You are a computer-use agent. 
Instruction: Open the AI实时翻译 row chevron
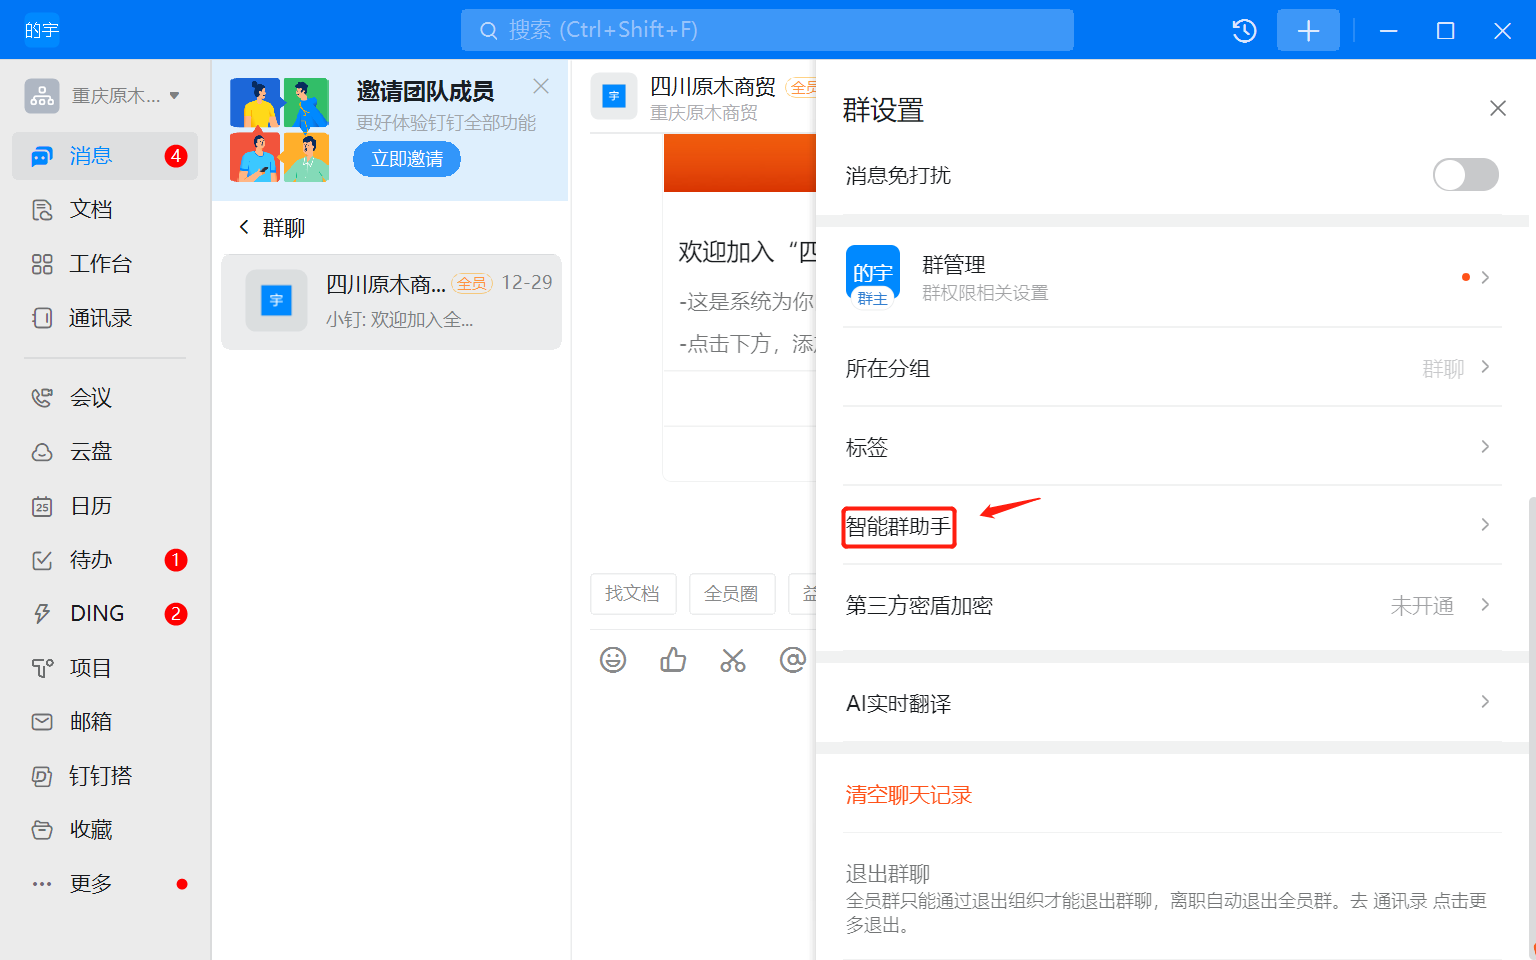tap(1485, 702)
